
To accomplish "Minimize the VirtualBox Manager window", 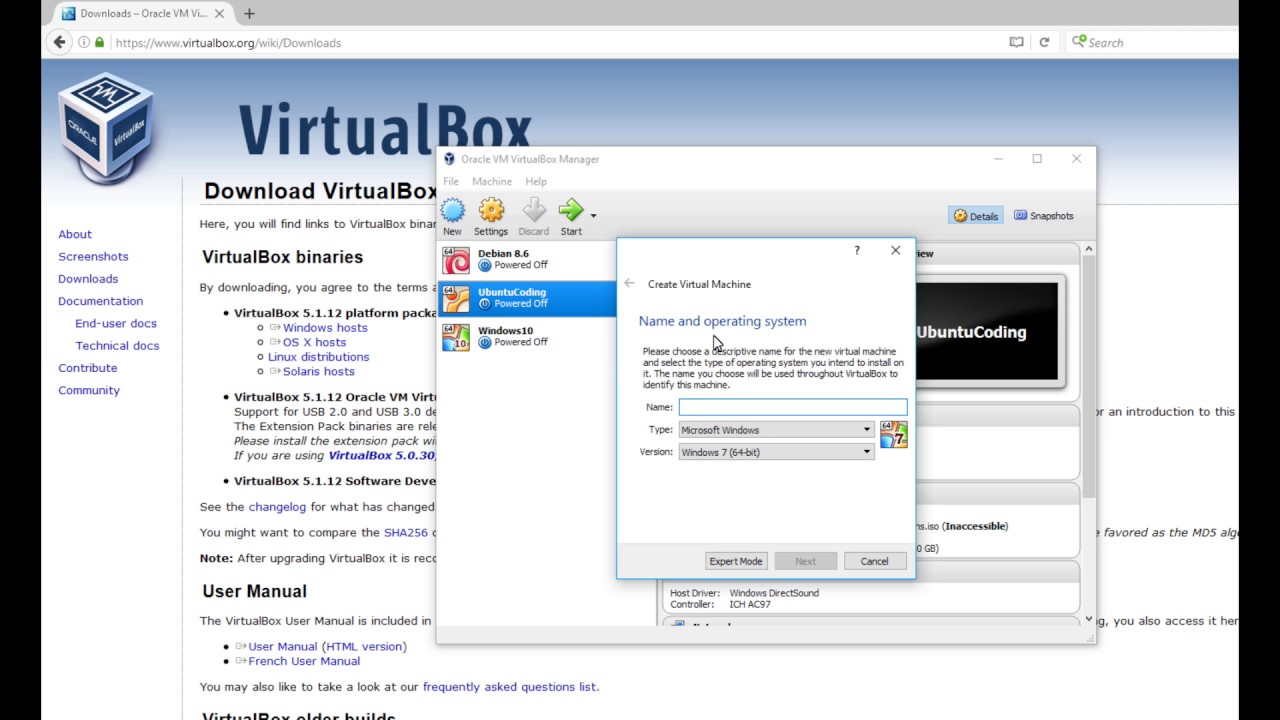I will 998,159.
